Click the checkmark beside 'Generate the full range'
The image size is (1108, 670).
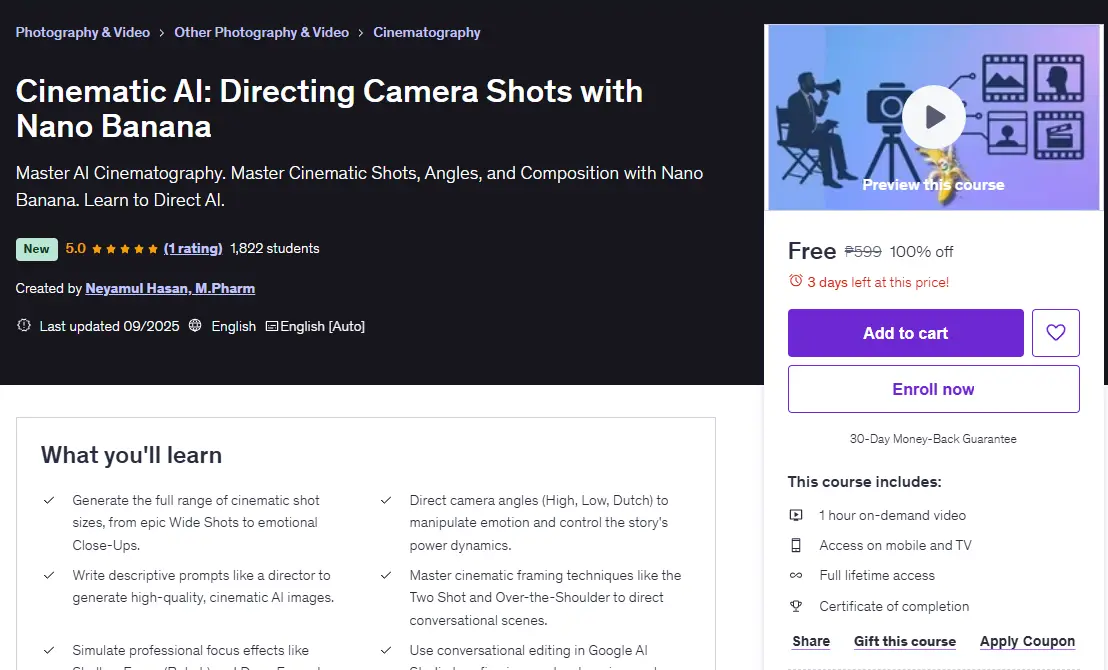pos(49,500)
